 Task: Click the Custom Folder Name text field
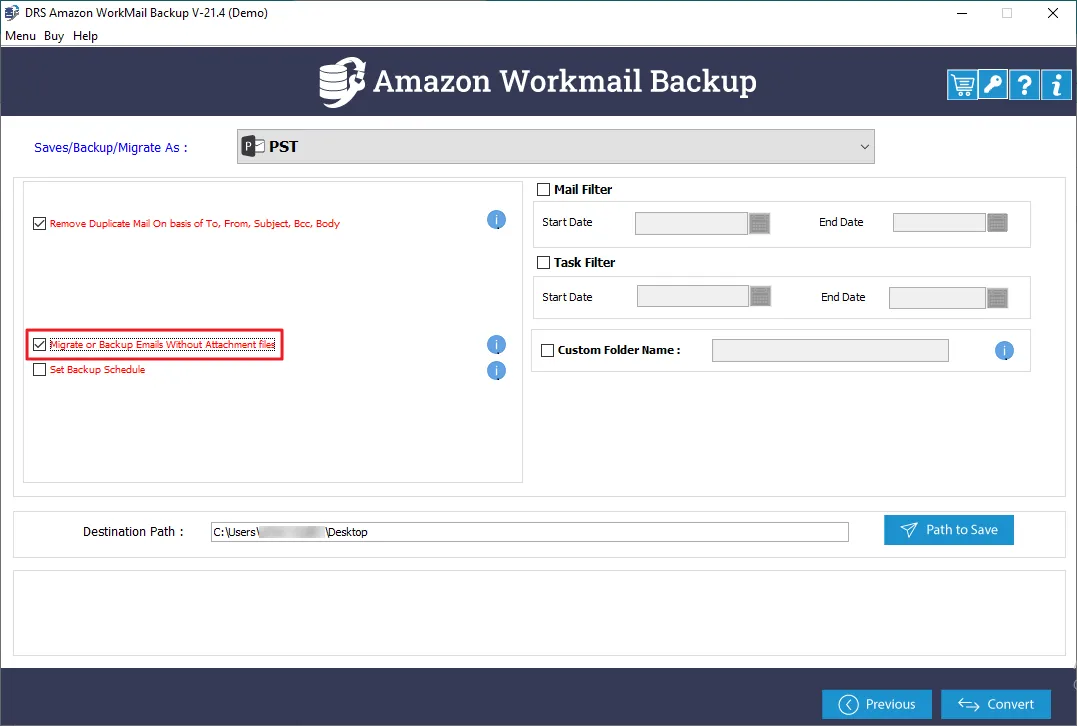coord(830,350)
